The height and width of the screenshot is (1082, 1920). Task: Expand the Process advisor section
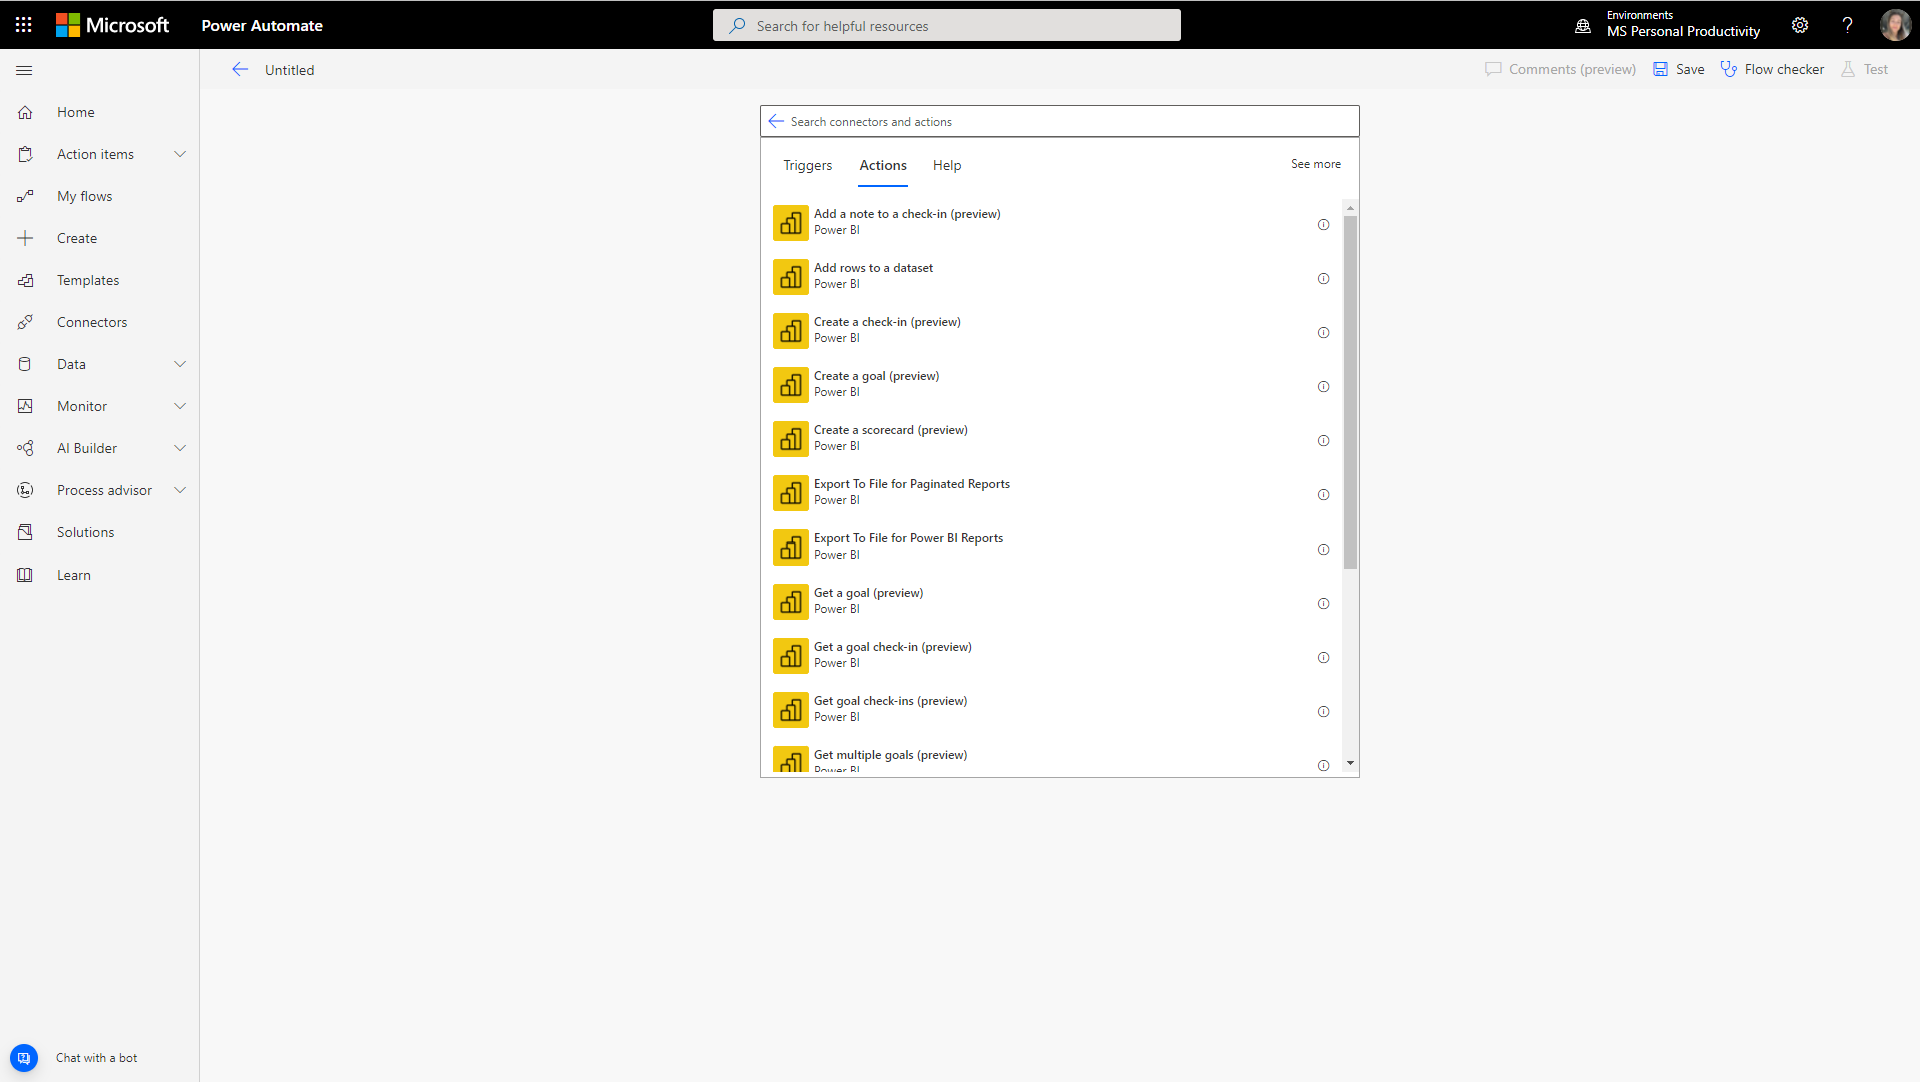pyautogui.click(x=181, y=490)
